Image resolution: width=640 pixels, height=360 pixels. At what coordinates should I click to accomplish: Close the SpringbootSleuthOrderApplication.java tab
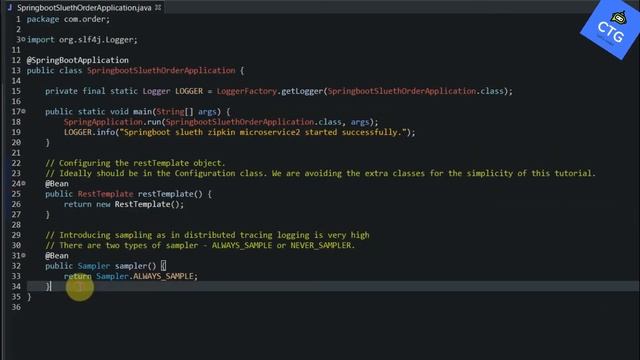[x=158, y=7]
